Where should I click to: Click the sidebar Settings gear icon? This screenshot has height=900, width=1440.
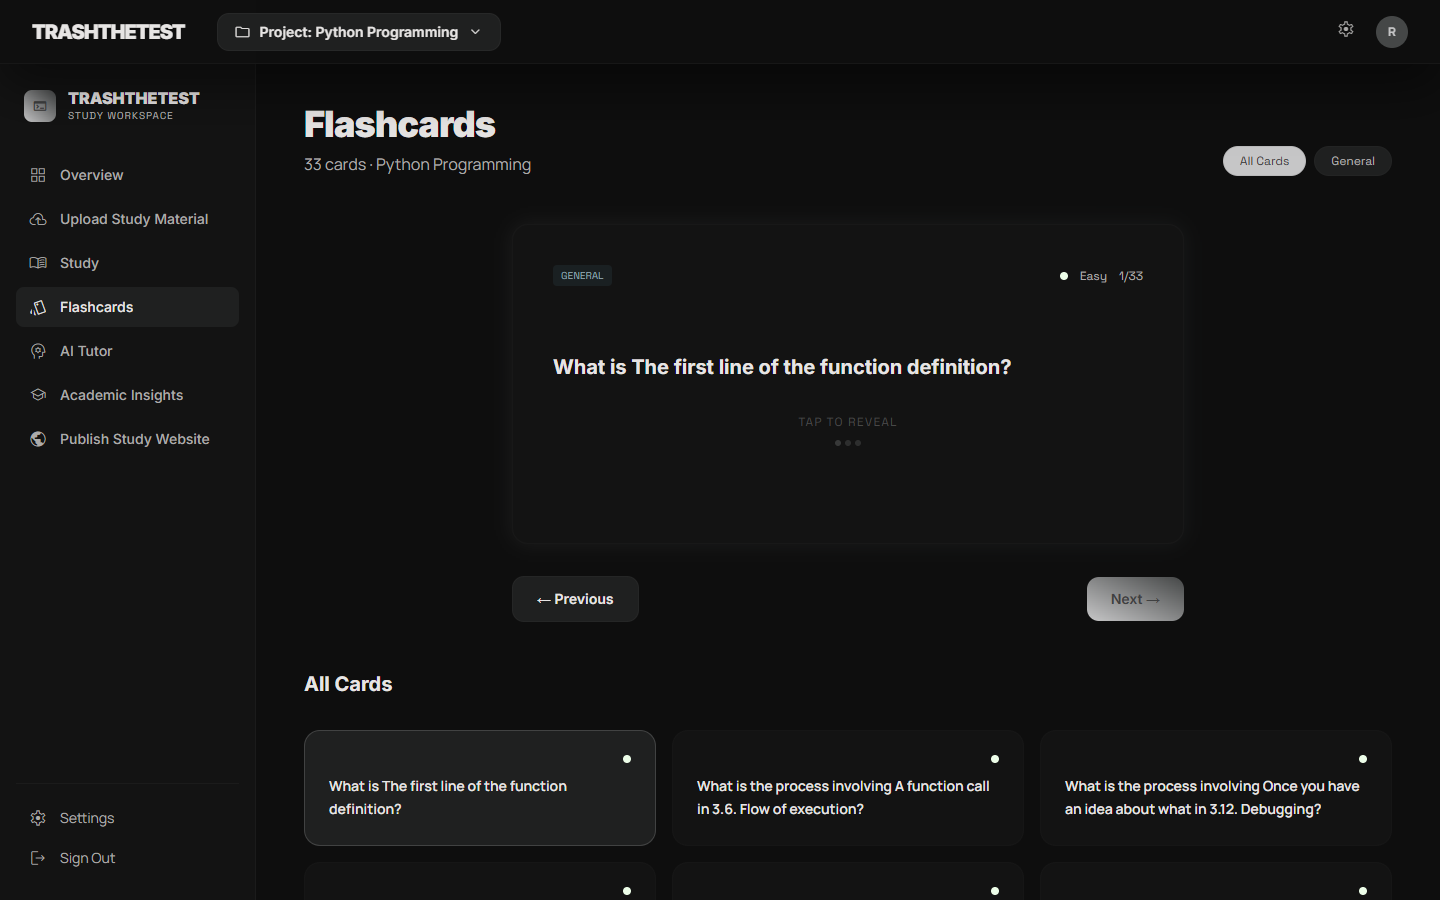tap(38, 818)
